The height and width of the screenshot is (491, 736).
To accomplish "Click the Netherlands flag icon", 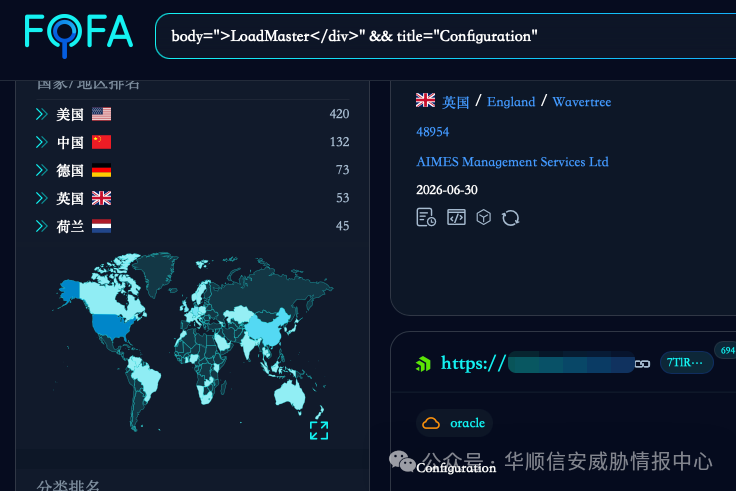I will tap(101, 226).
